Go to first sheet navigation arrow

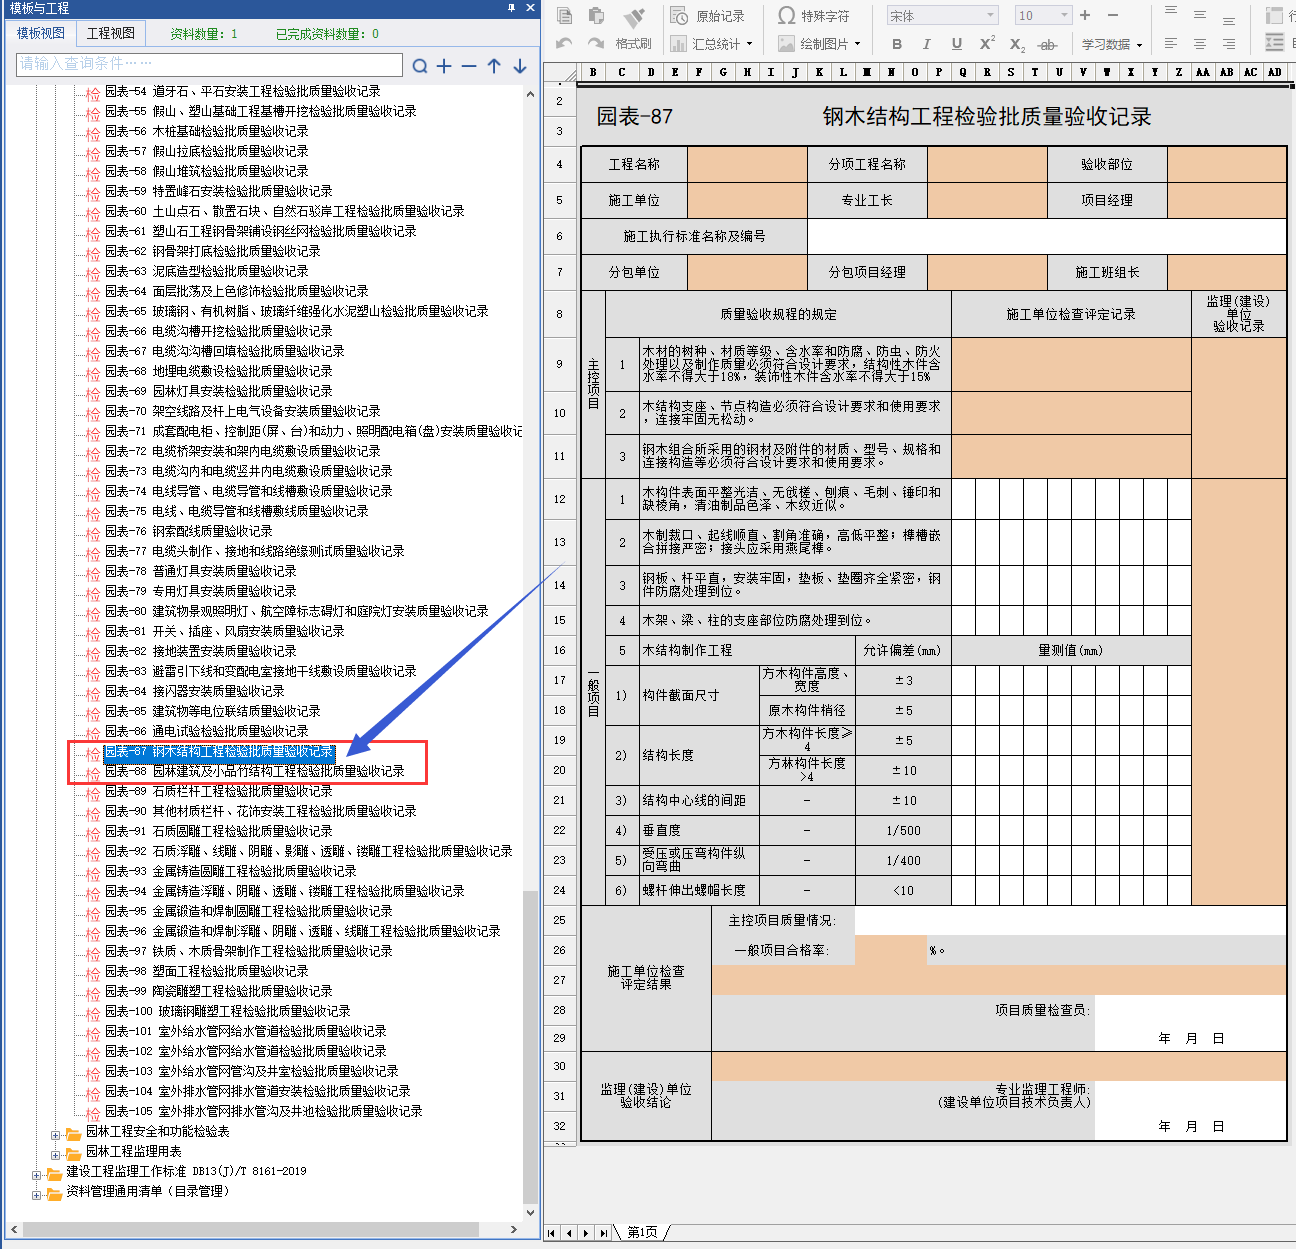coord(553,1233)
